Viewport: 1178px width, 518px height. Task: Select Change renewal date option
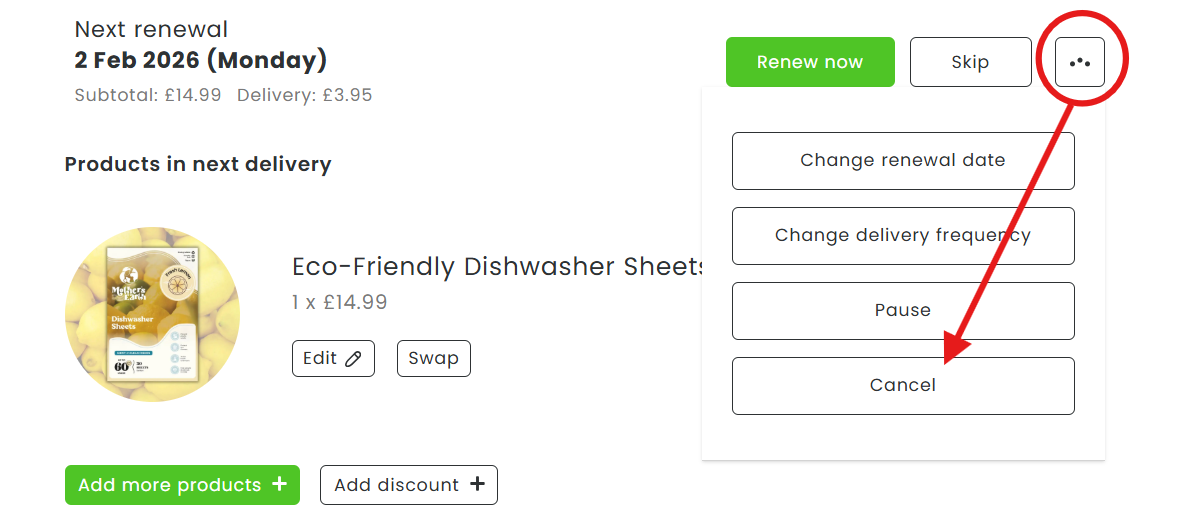pos(902,161)
